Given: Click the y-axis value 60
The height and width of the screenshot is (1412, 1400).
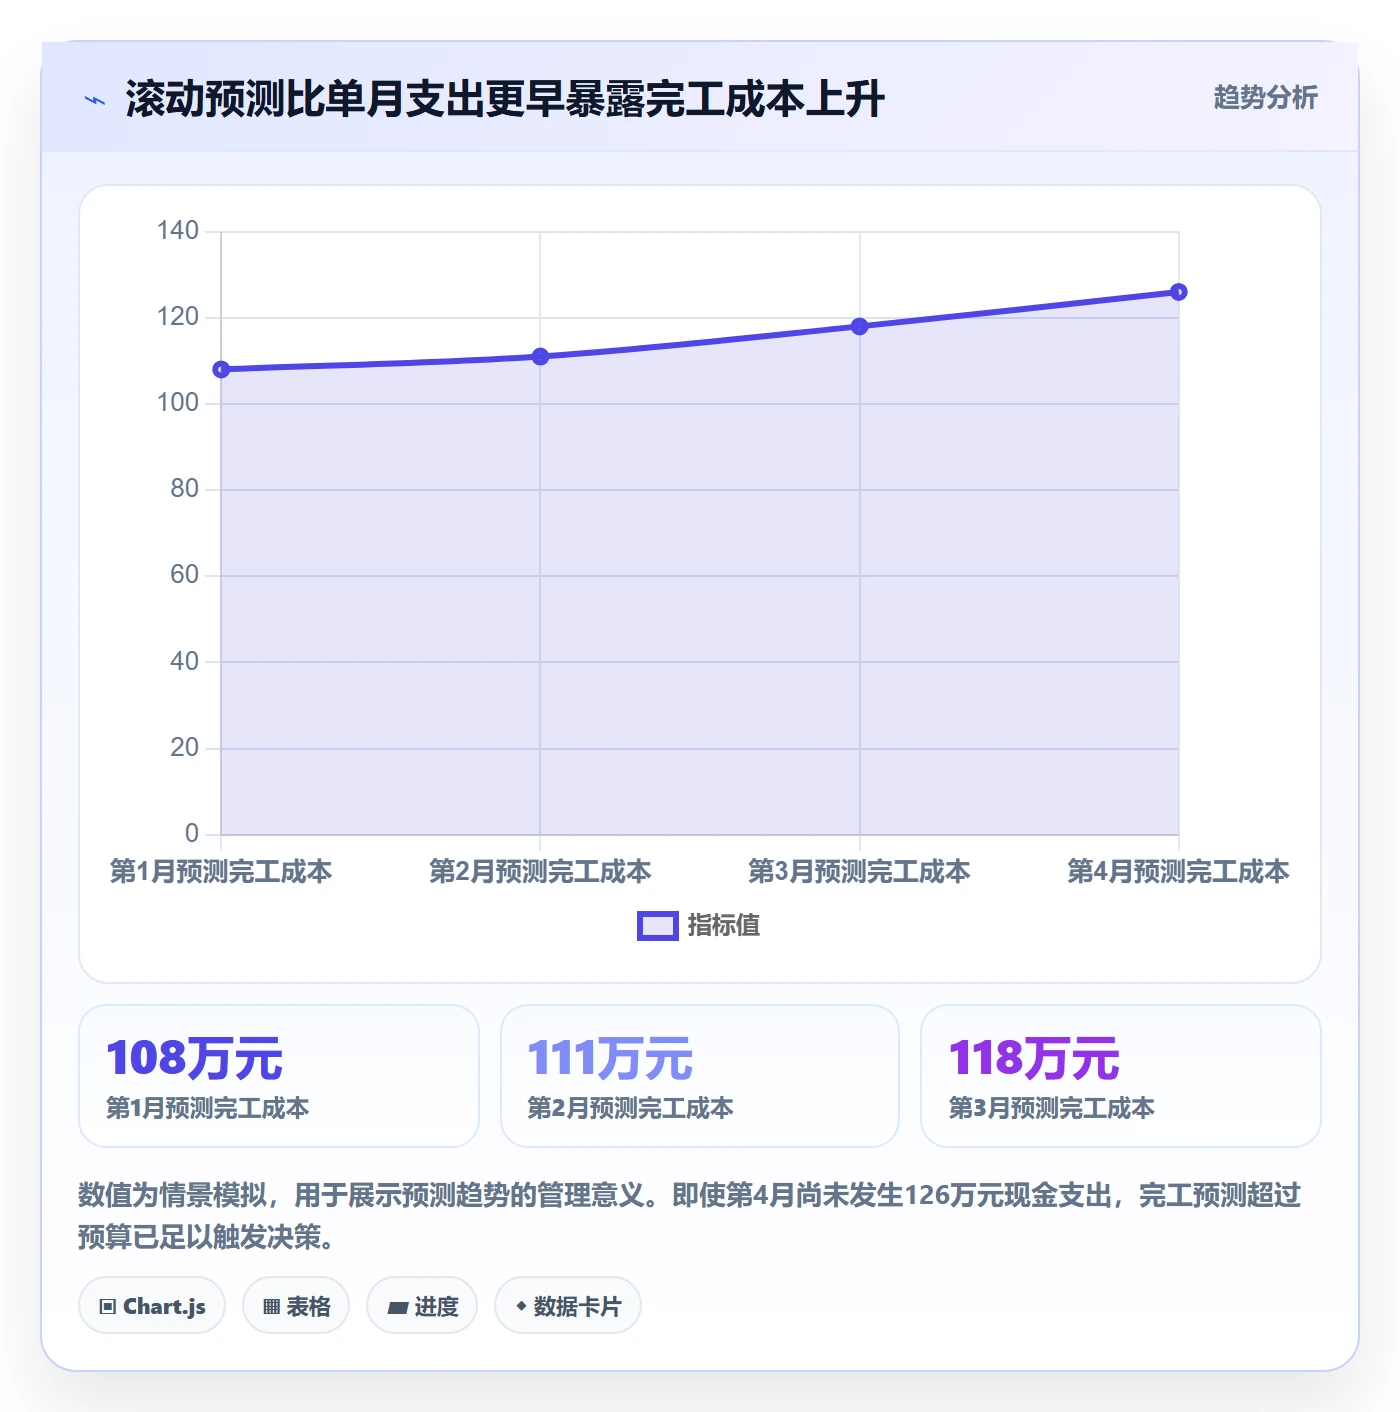Looking at the screenshot, I should click(x=185, y=575).
